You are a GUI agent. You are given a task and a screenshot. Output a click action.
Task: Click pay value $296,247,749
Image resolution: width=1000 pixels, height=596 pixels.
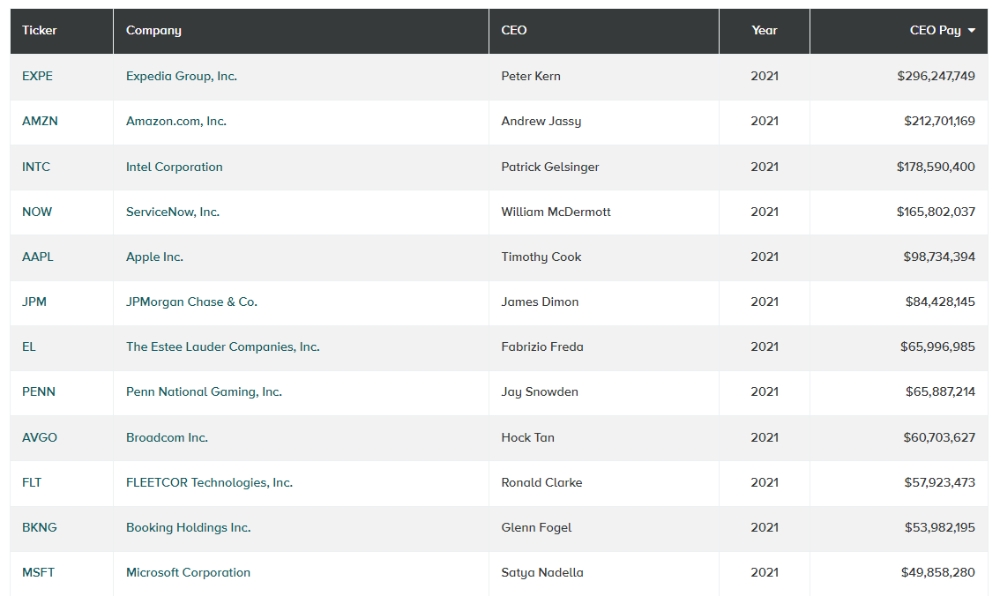point(936,76)
